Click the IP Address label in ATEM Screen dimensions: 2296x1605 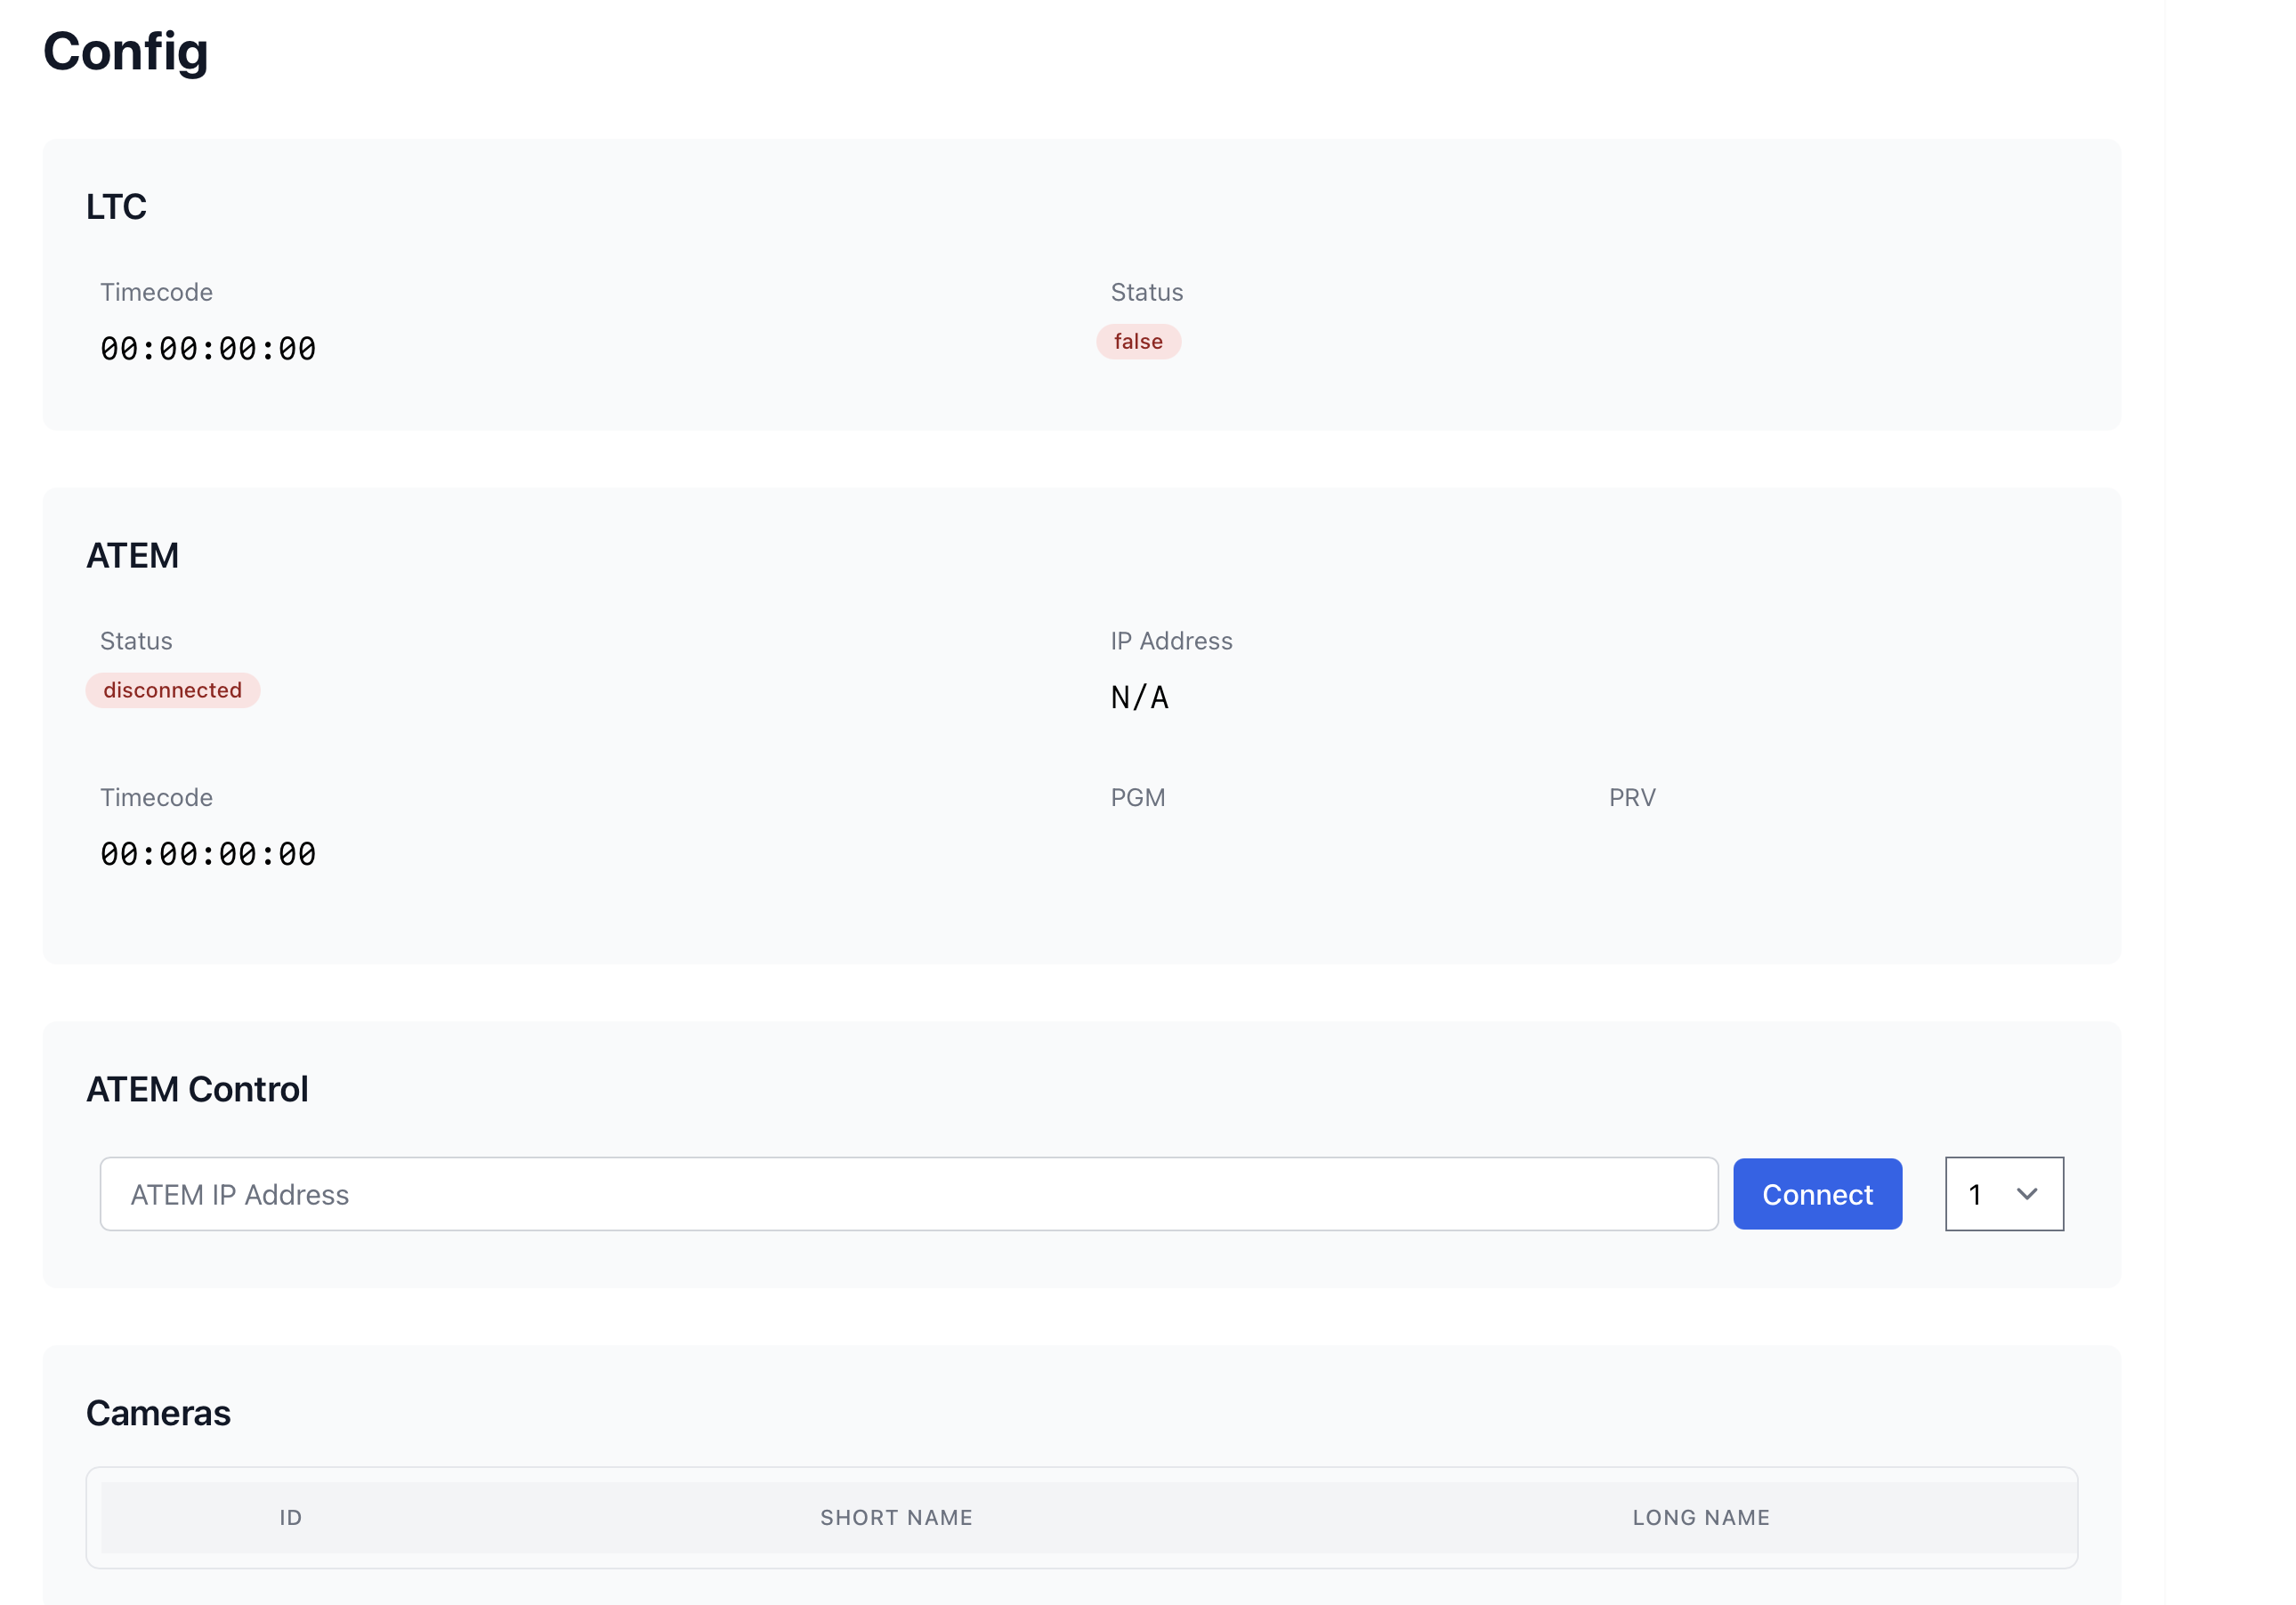(x=1171, y=641)
